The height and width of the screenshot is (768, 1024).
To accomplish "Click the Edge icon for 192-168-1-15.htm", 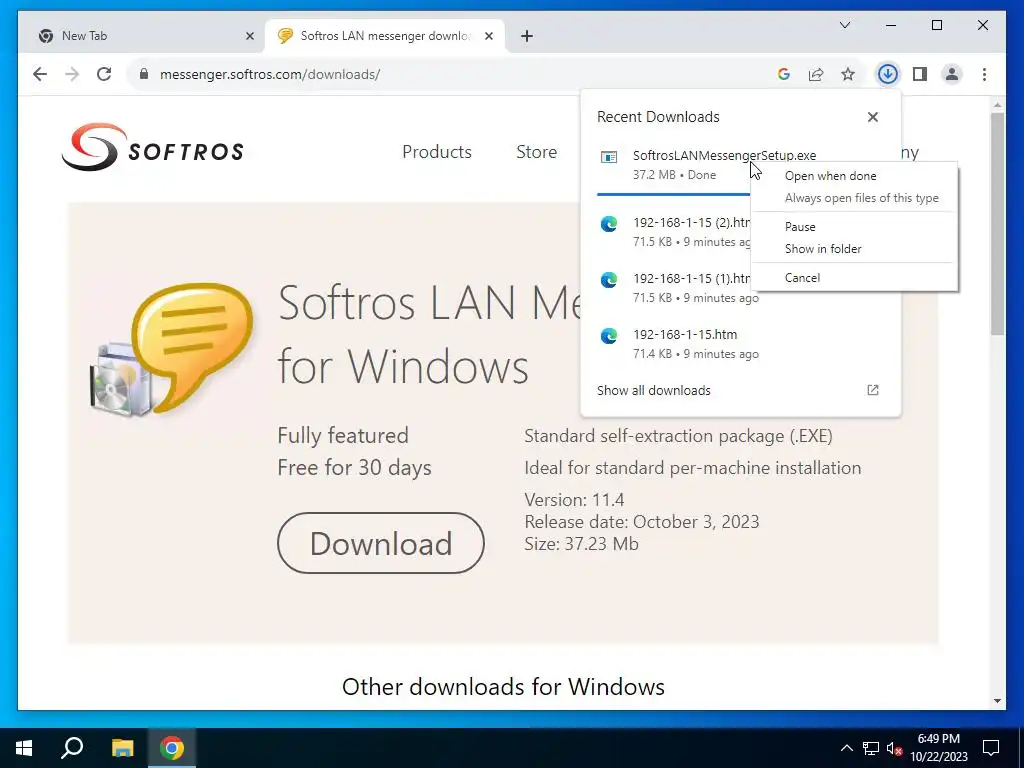I will click(609, 336).
